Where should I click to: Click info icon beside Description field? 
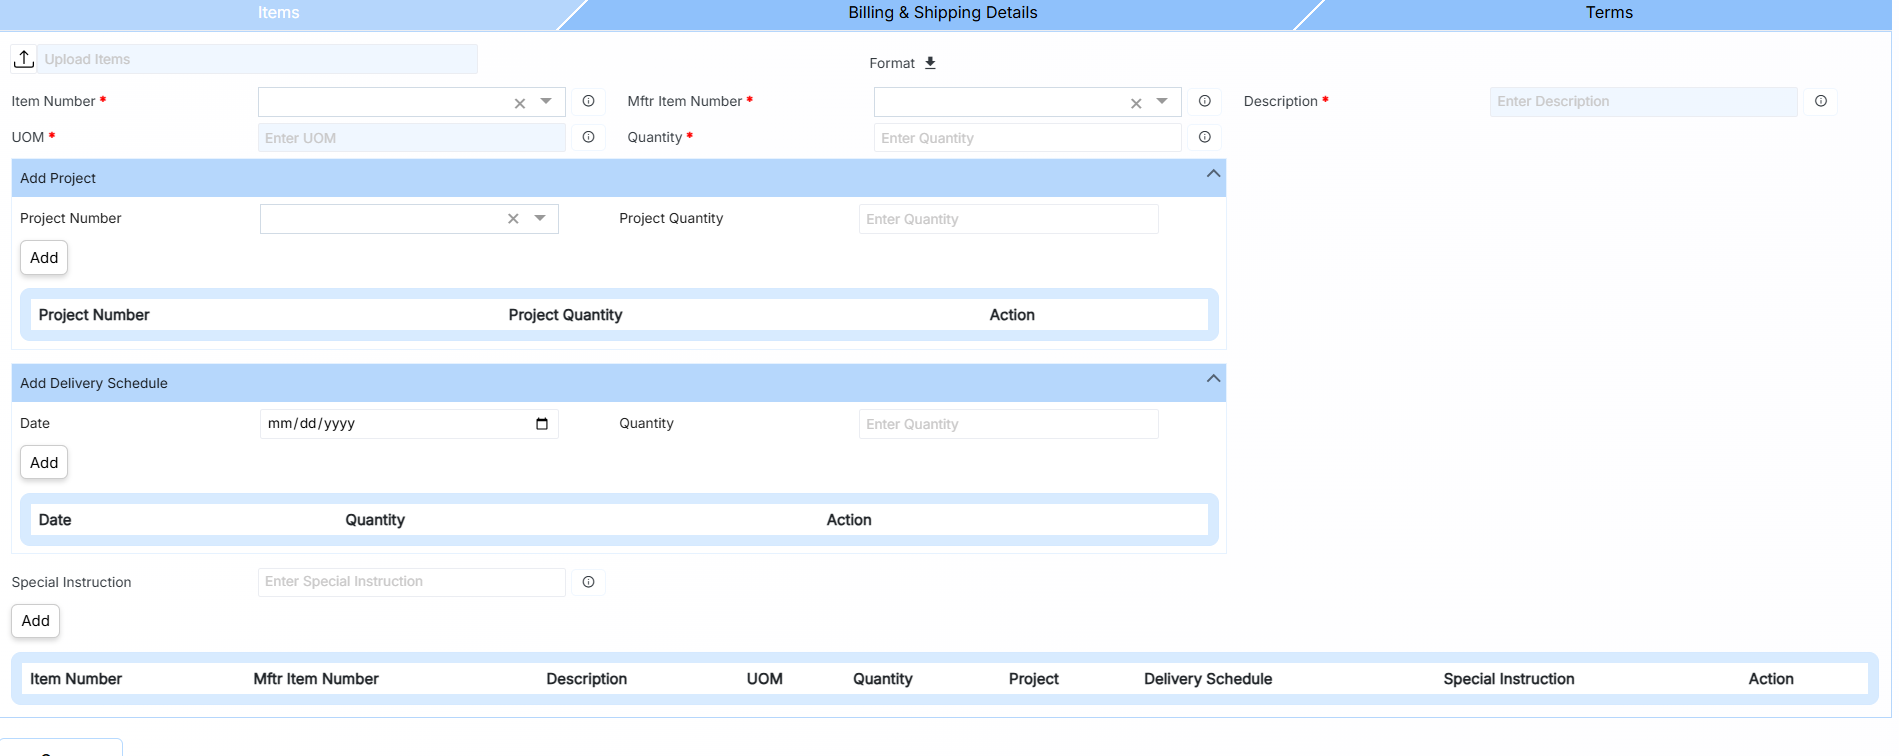(x=1821, y=101)
